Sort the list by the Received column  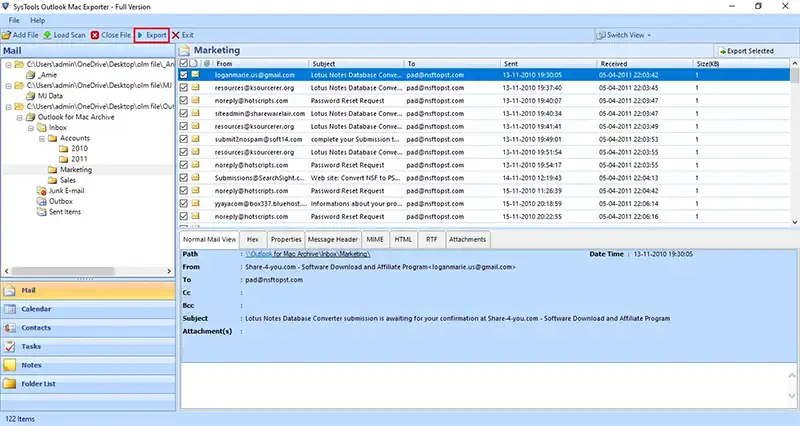click(x=645, y=64)
